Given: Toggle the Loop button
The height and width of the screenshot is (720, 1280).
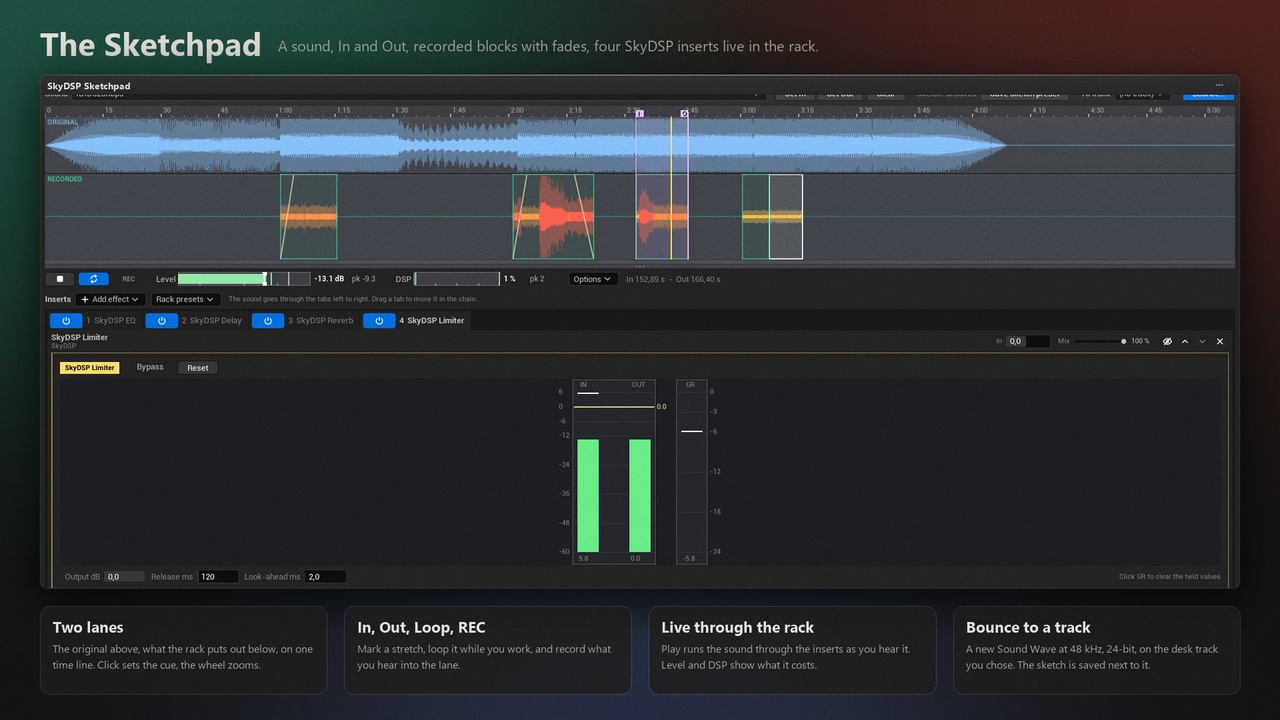Looking at the screenshot, I should [94, 279].
